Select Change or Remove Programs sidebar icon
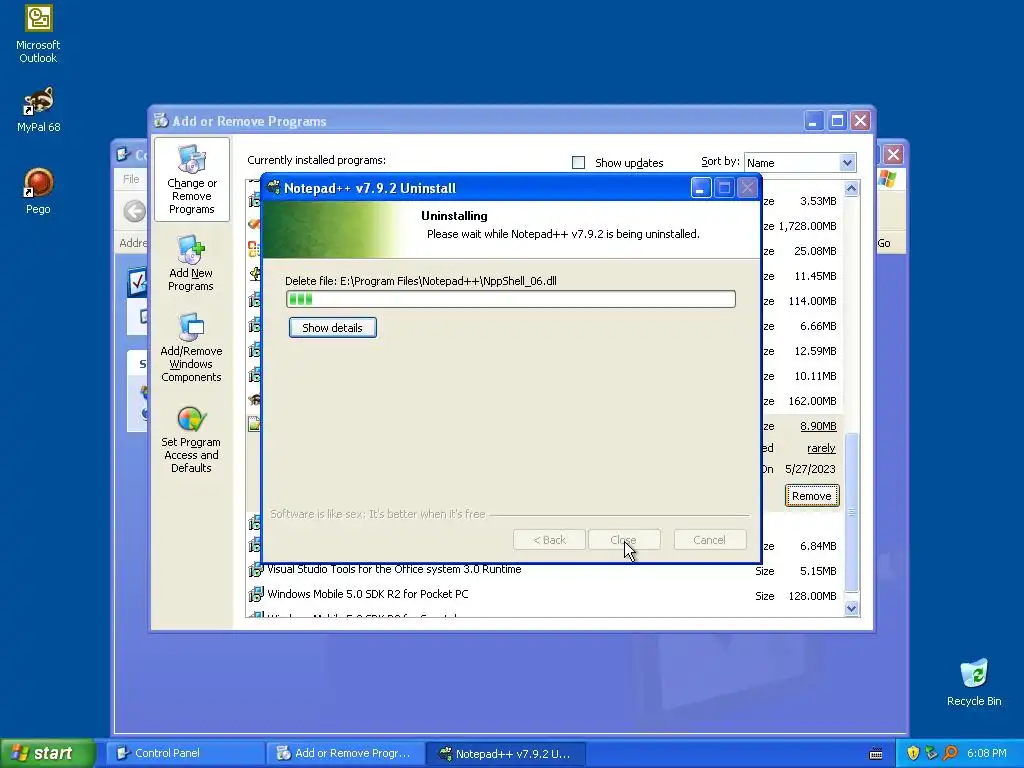Screen dimensions: 1024x768 pos(191,180)
